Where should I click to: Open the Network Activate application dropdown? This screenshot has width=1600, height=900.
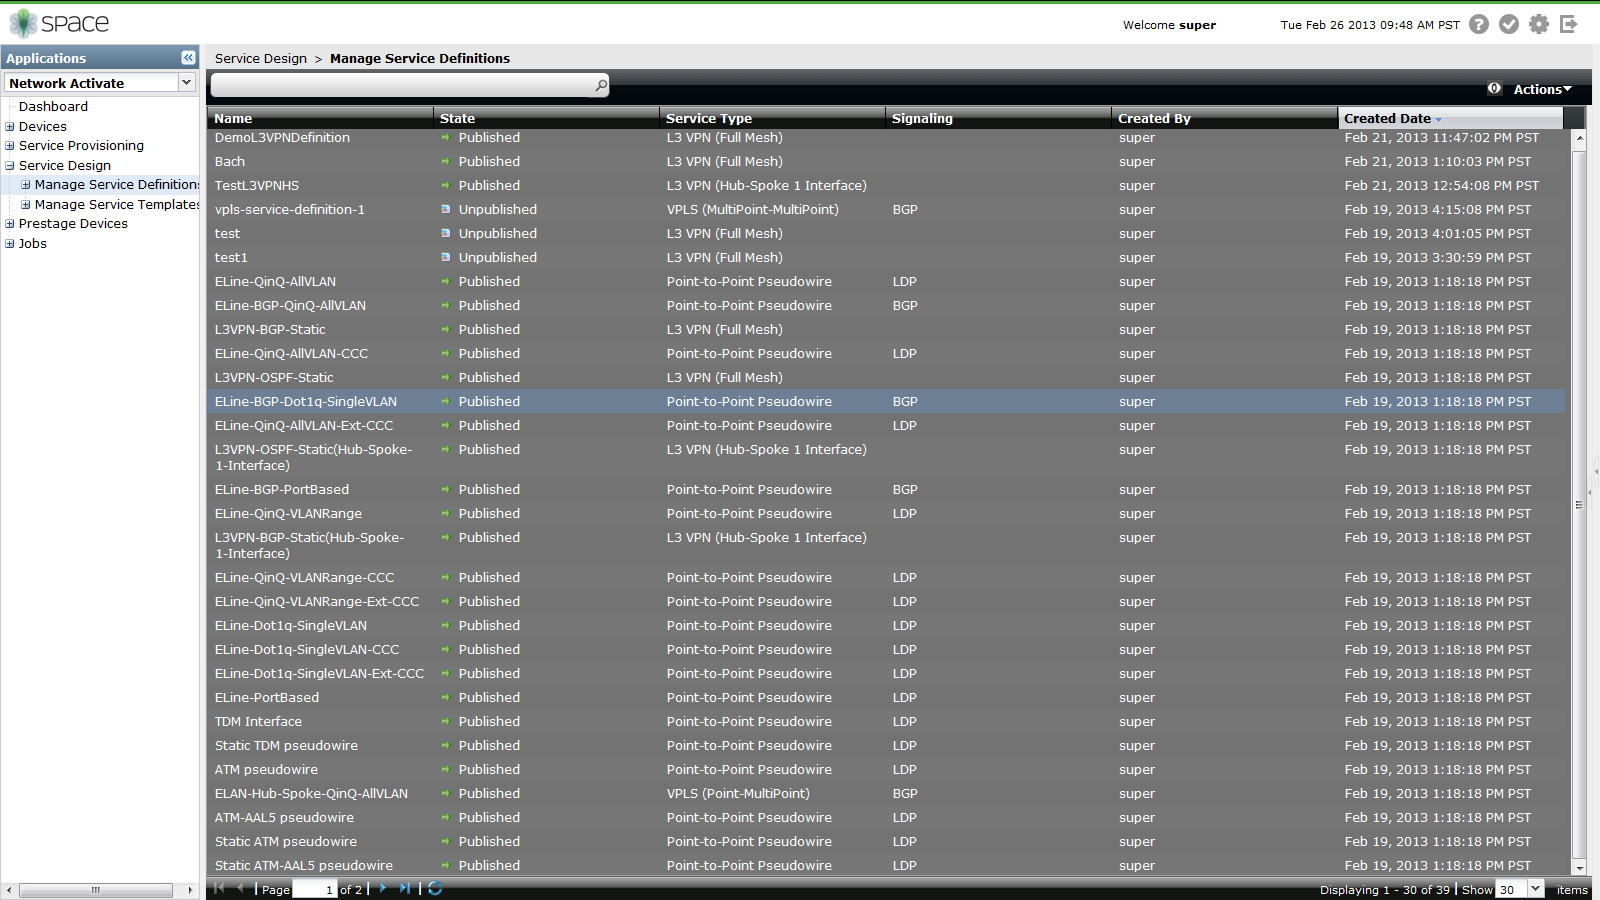(186, 83)
